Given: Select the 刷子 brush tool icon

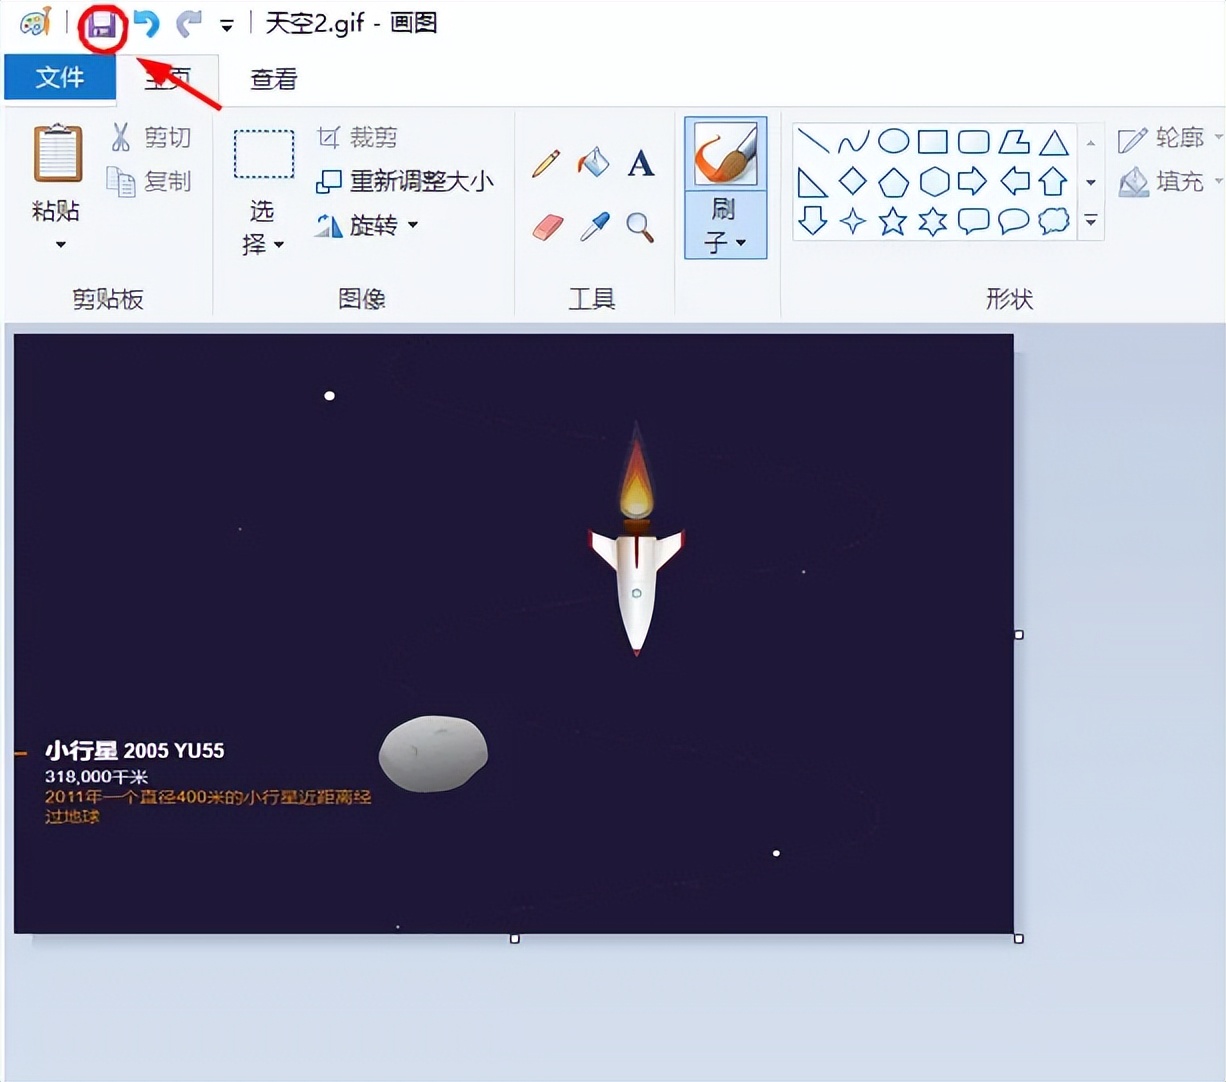Looking at the screenshot, I should pyautogui.click(x=723, y=155).
